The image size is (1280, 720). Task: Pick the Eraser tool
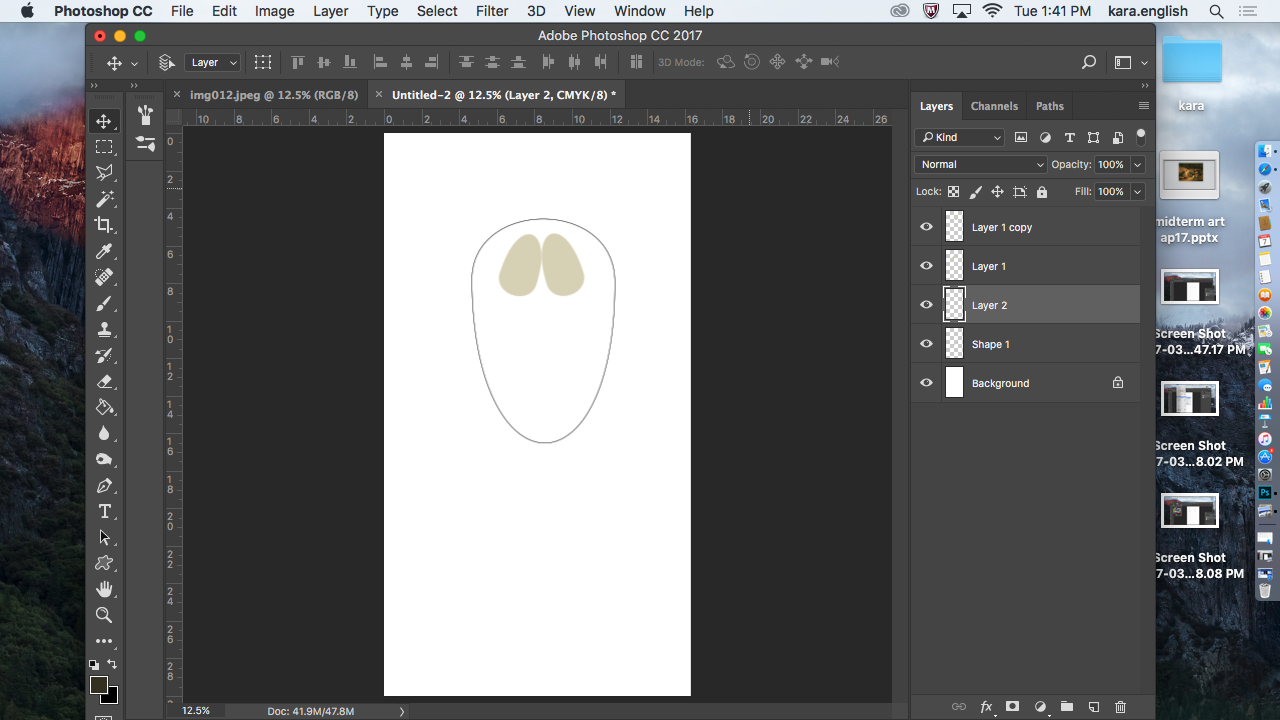click(104, 381)
